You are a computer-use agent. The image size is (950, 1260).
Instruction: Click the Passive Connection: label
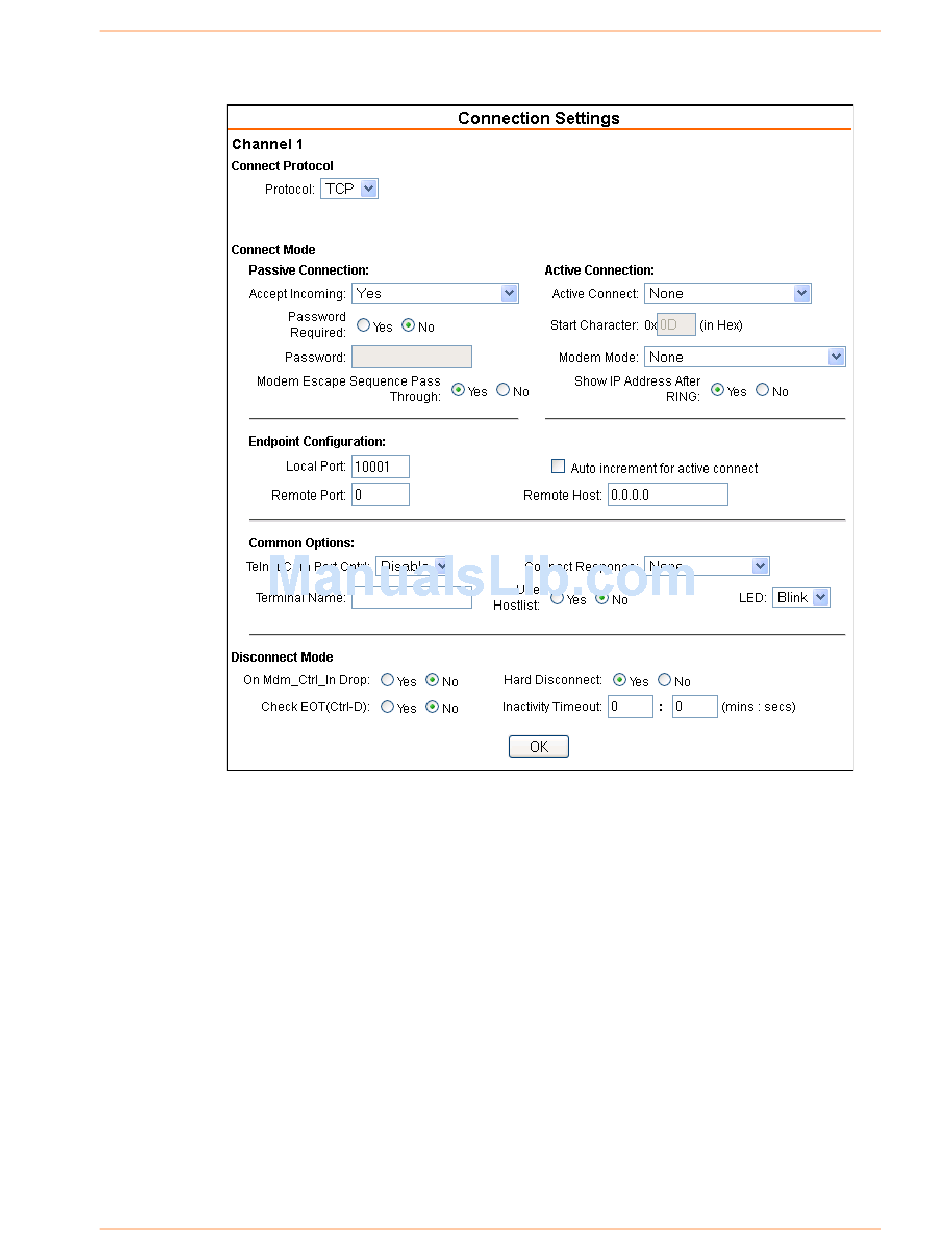click(309, 271)
